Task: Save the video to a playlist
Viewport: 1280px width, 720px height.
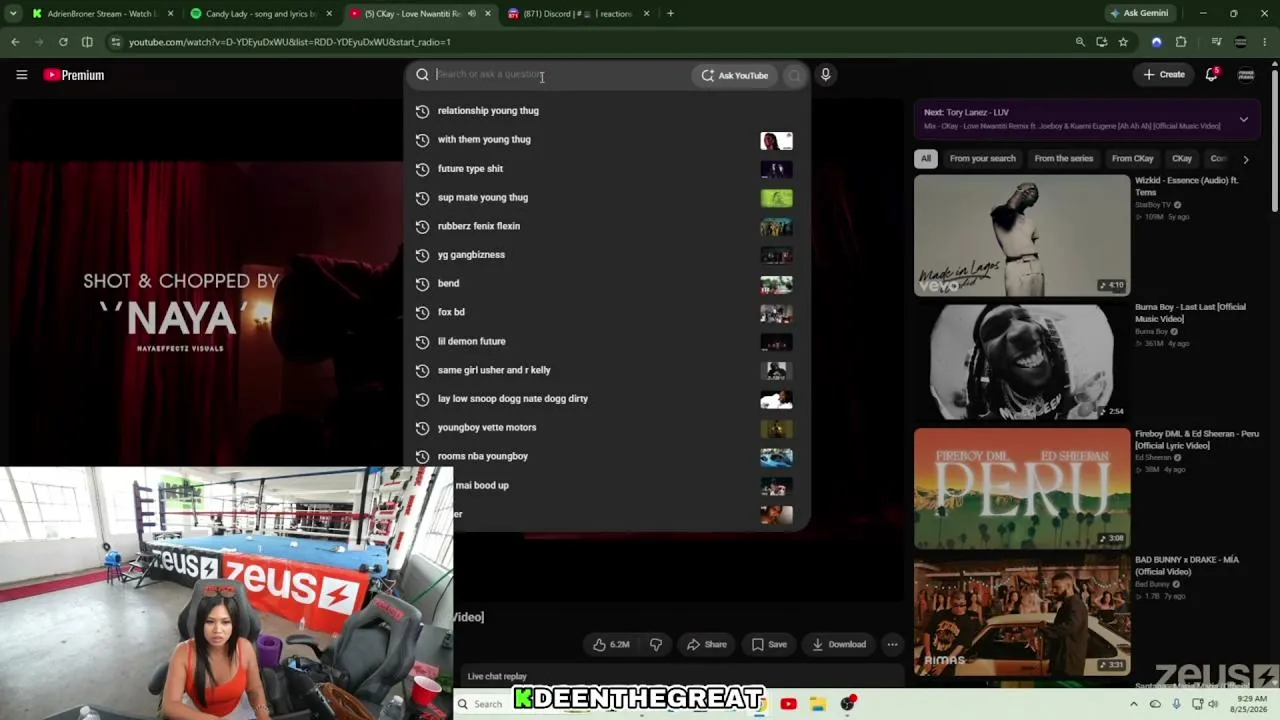Action: [769, 645]
